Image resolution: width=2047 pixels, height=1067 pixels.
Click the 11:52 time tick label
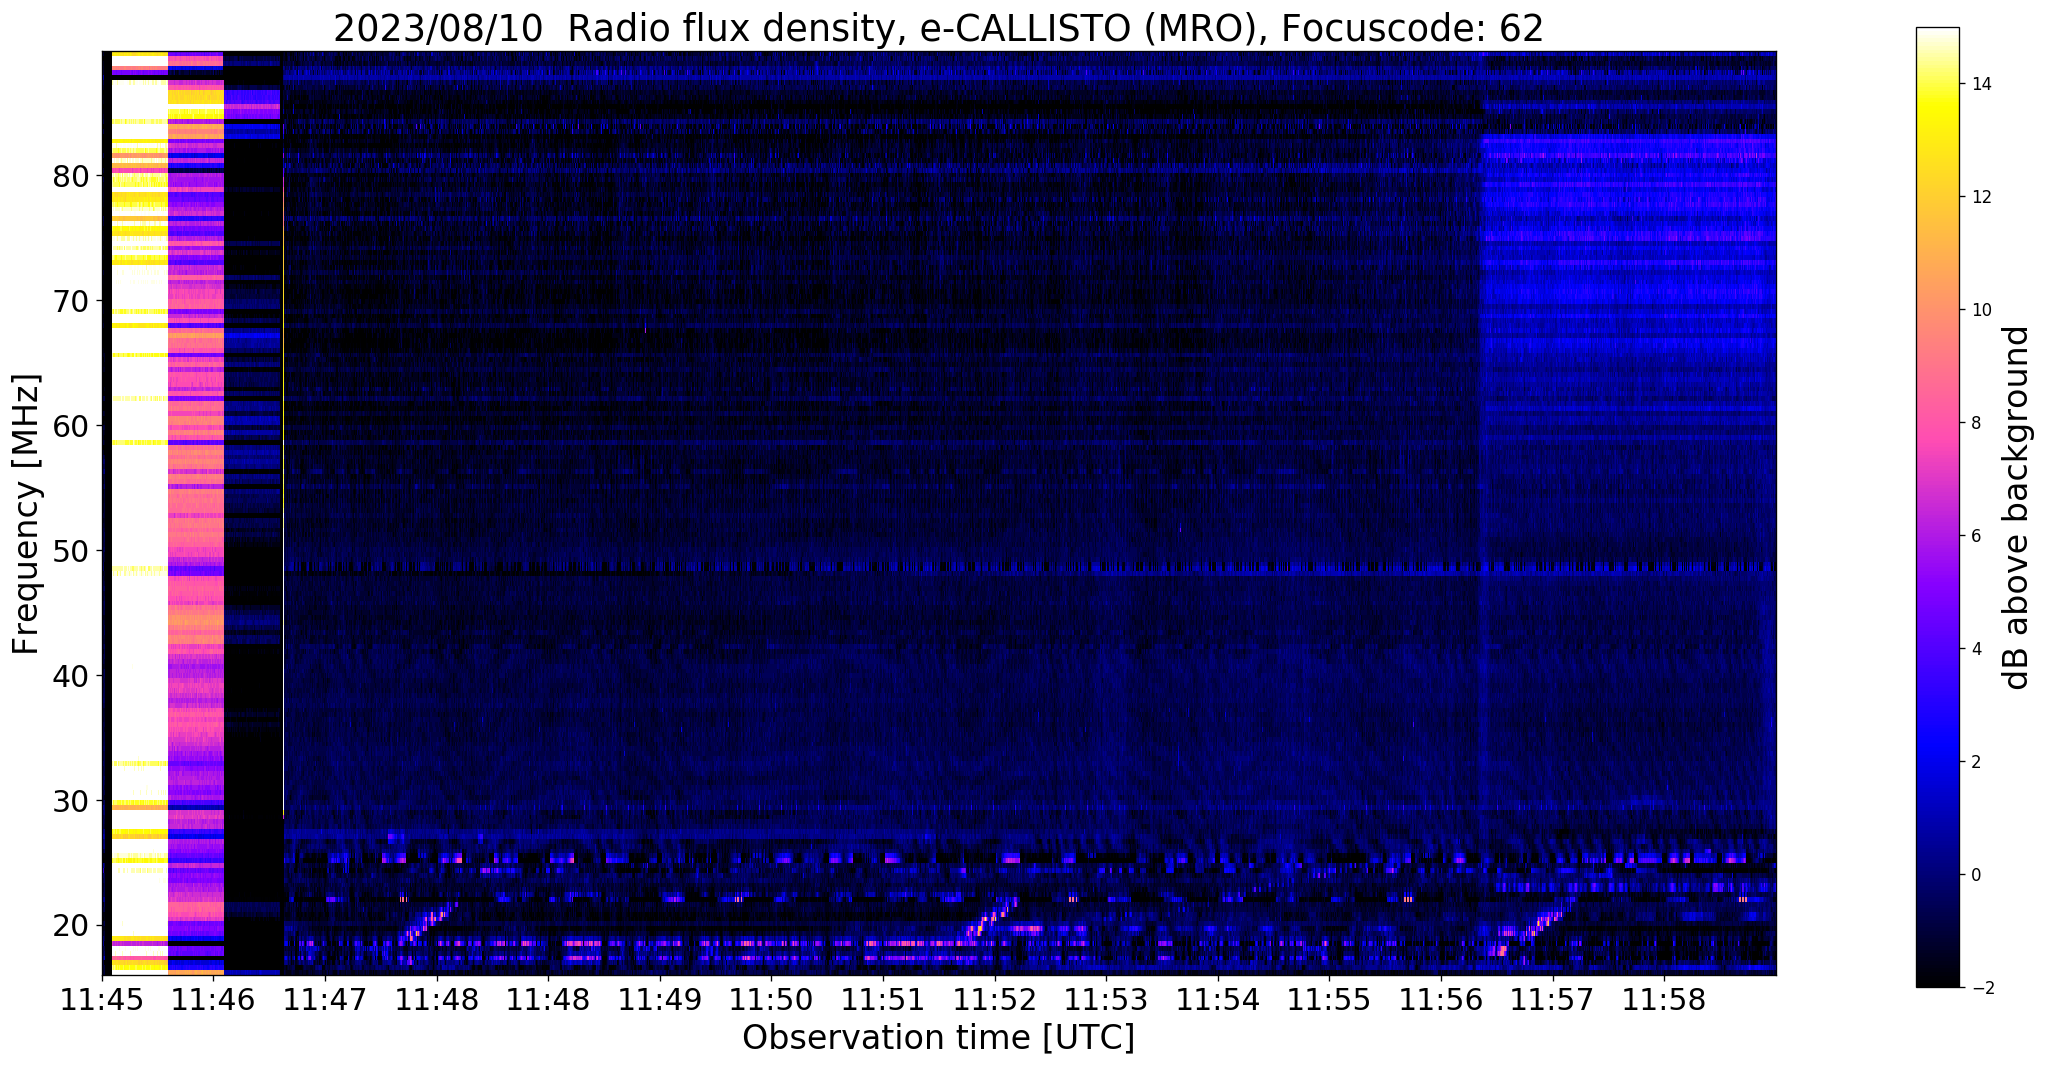(x=994, y=1000)
